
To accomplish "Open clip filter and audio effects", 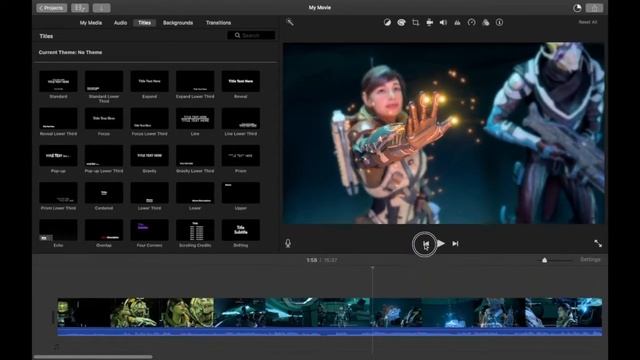I will tap(485, 22).
